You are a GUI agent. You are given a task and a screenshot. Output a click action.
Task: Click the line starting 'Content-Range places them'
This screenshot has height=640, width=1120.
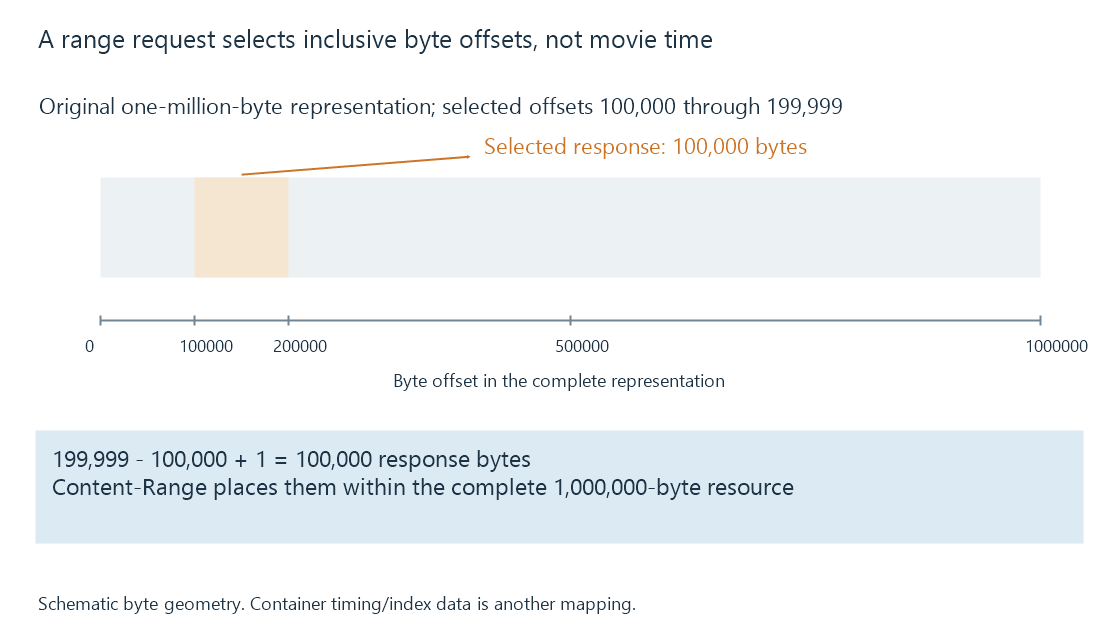point(423,487)
